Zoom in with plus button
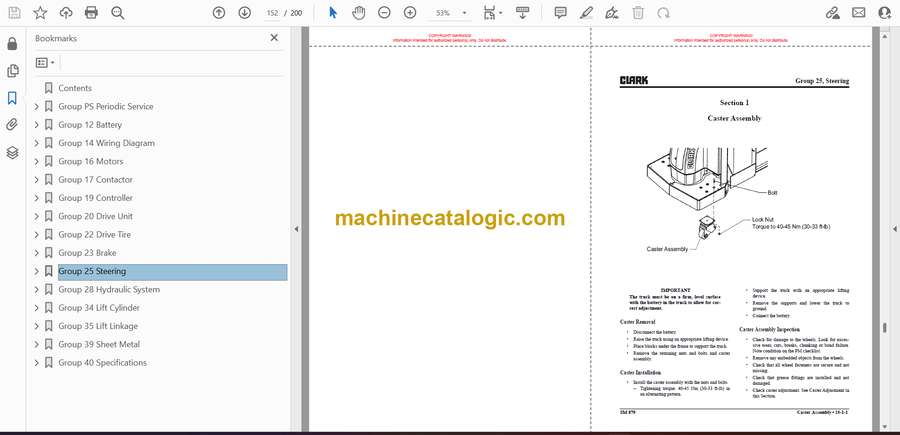Viewport: 900px width, 435px height. click(410, 13)
